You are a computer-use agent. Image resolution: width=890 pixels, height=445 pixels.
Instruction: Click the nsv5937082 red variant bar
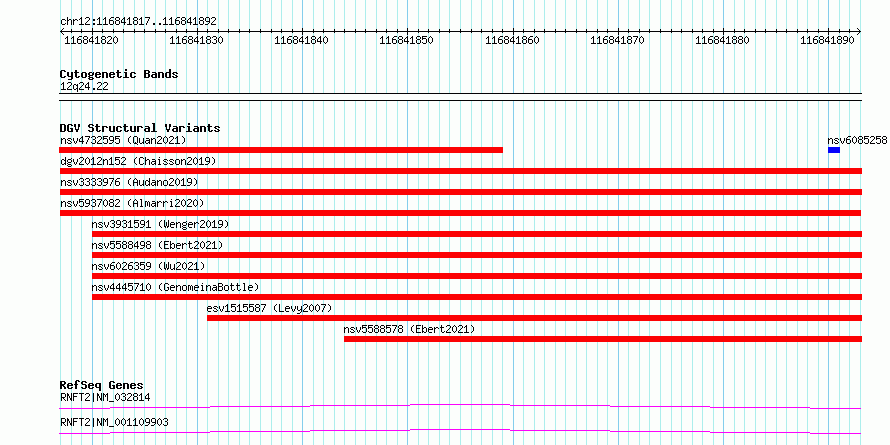tap(460, 213)
